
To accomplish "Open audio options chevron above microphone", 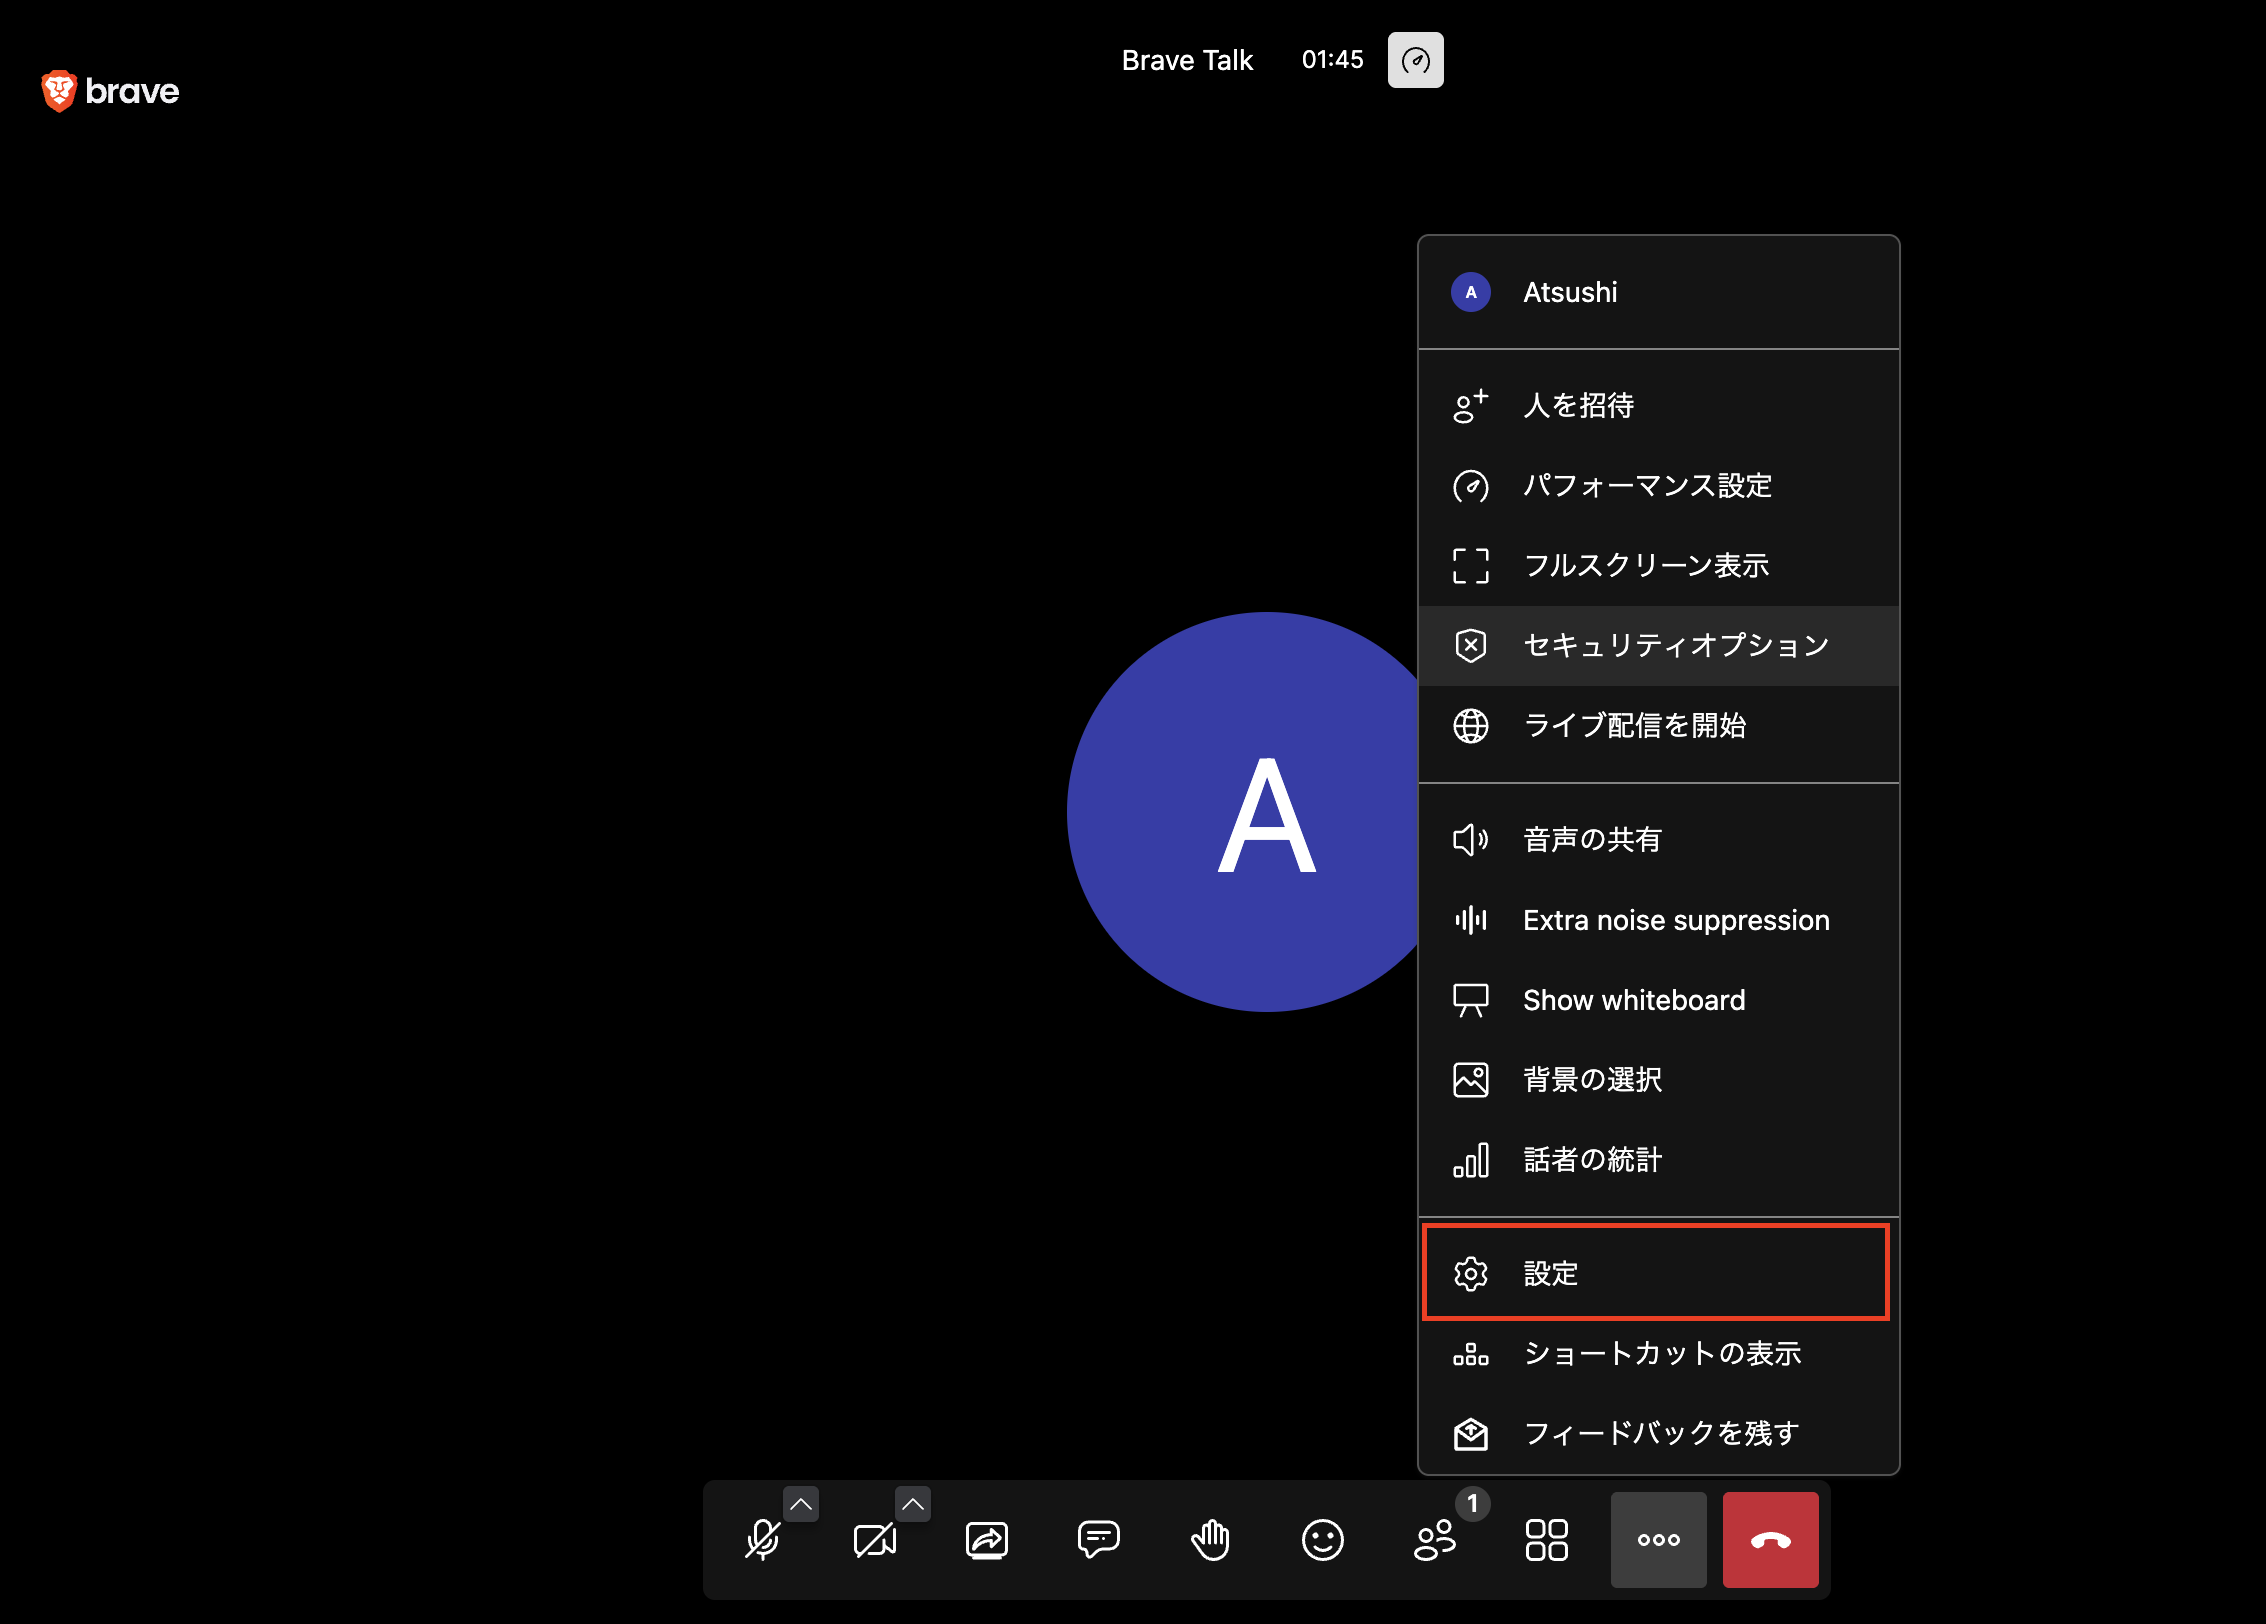I will [801, 1504].
